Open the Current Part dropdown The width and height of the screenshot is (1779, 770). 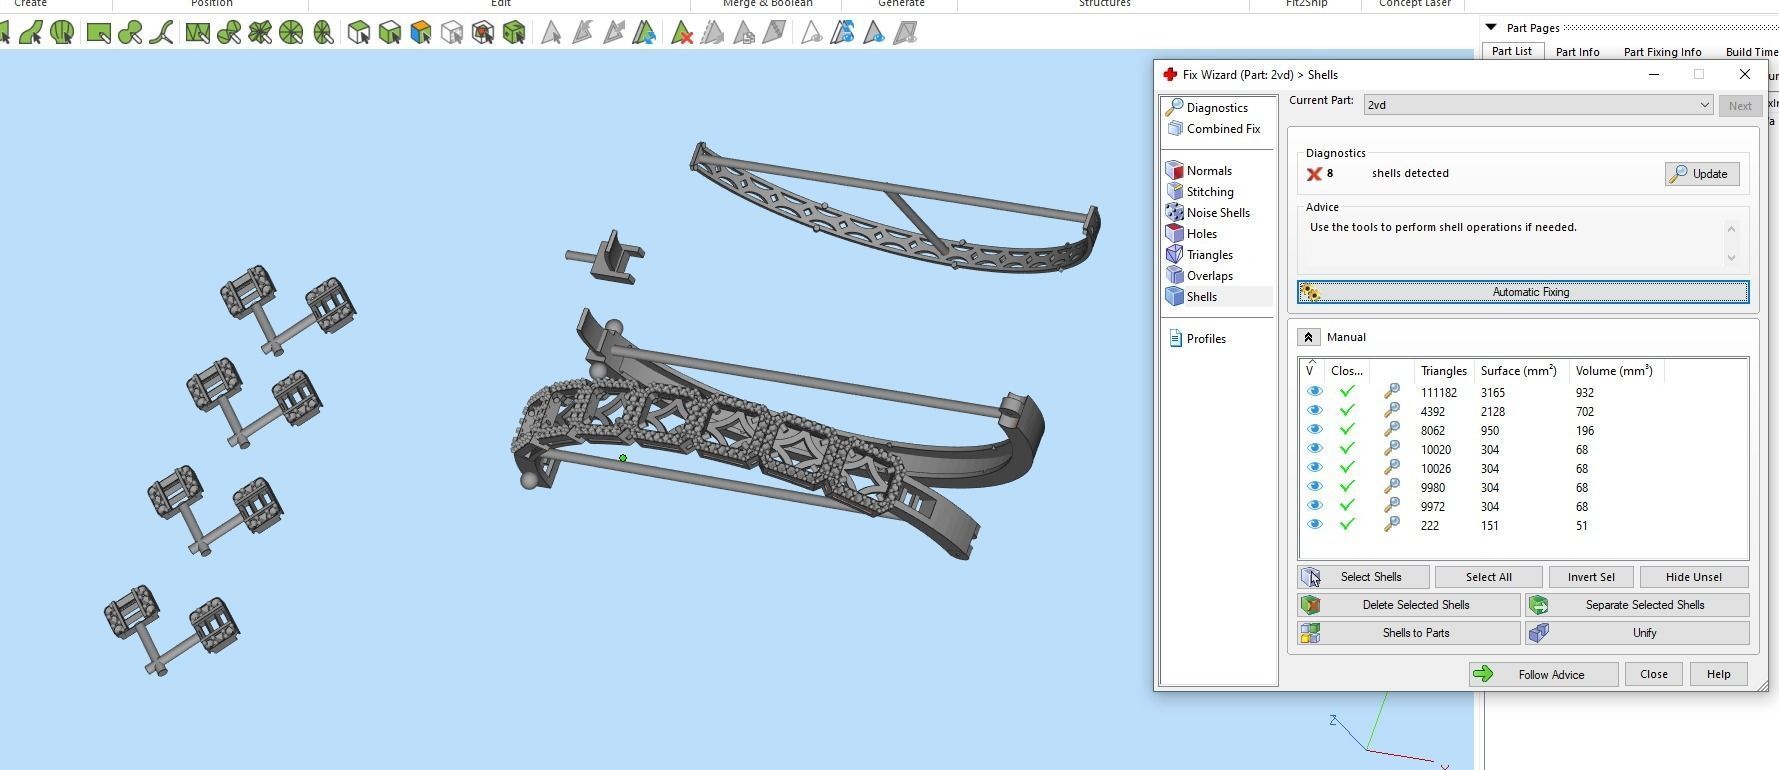pos(1538,105)
